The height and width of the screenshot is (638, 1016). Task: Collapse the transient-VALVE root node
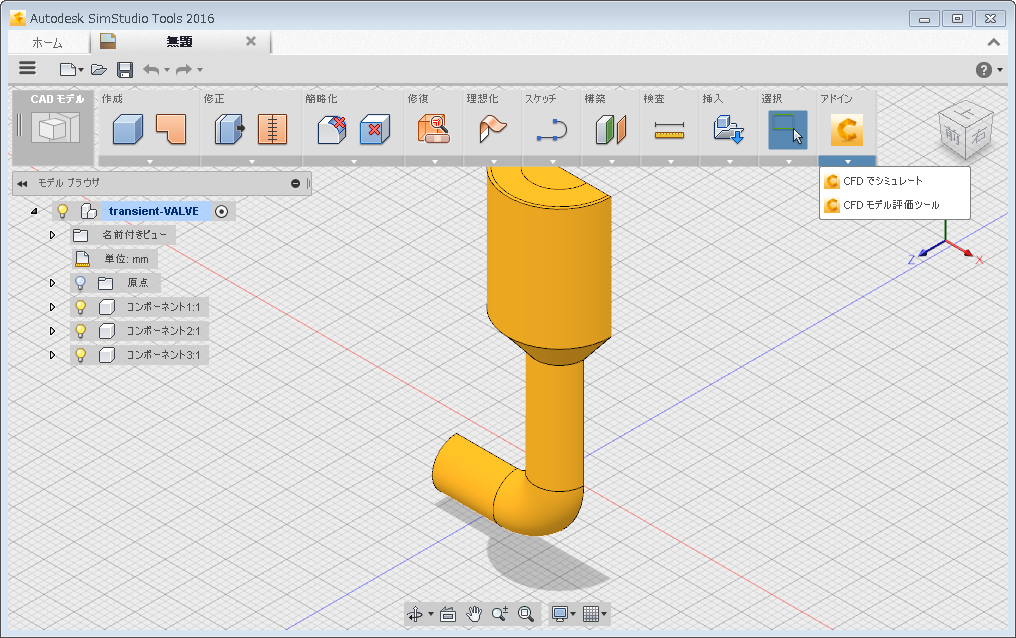[x=34, y=211]
